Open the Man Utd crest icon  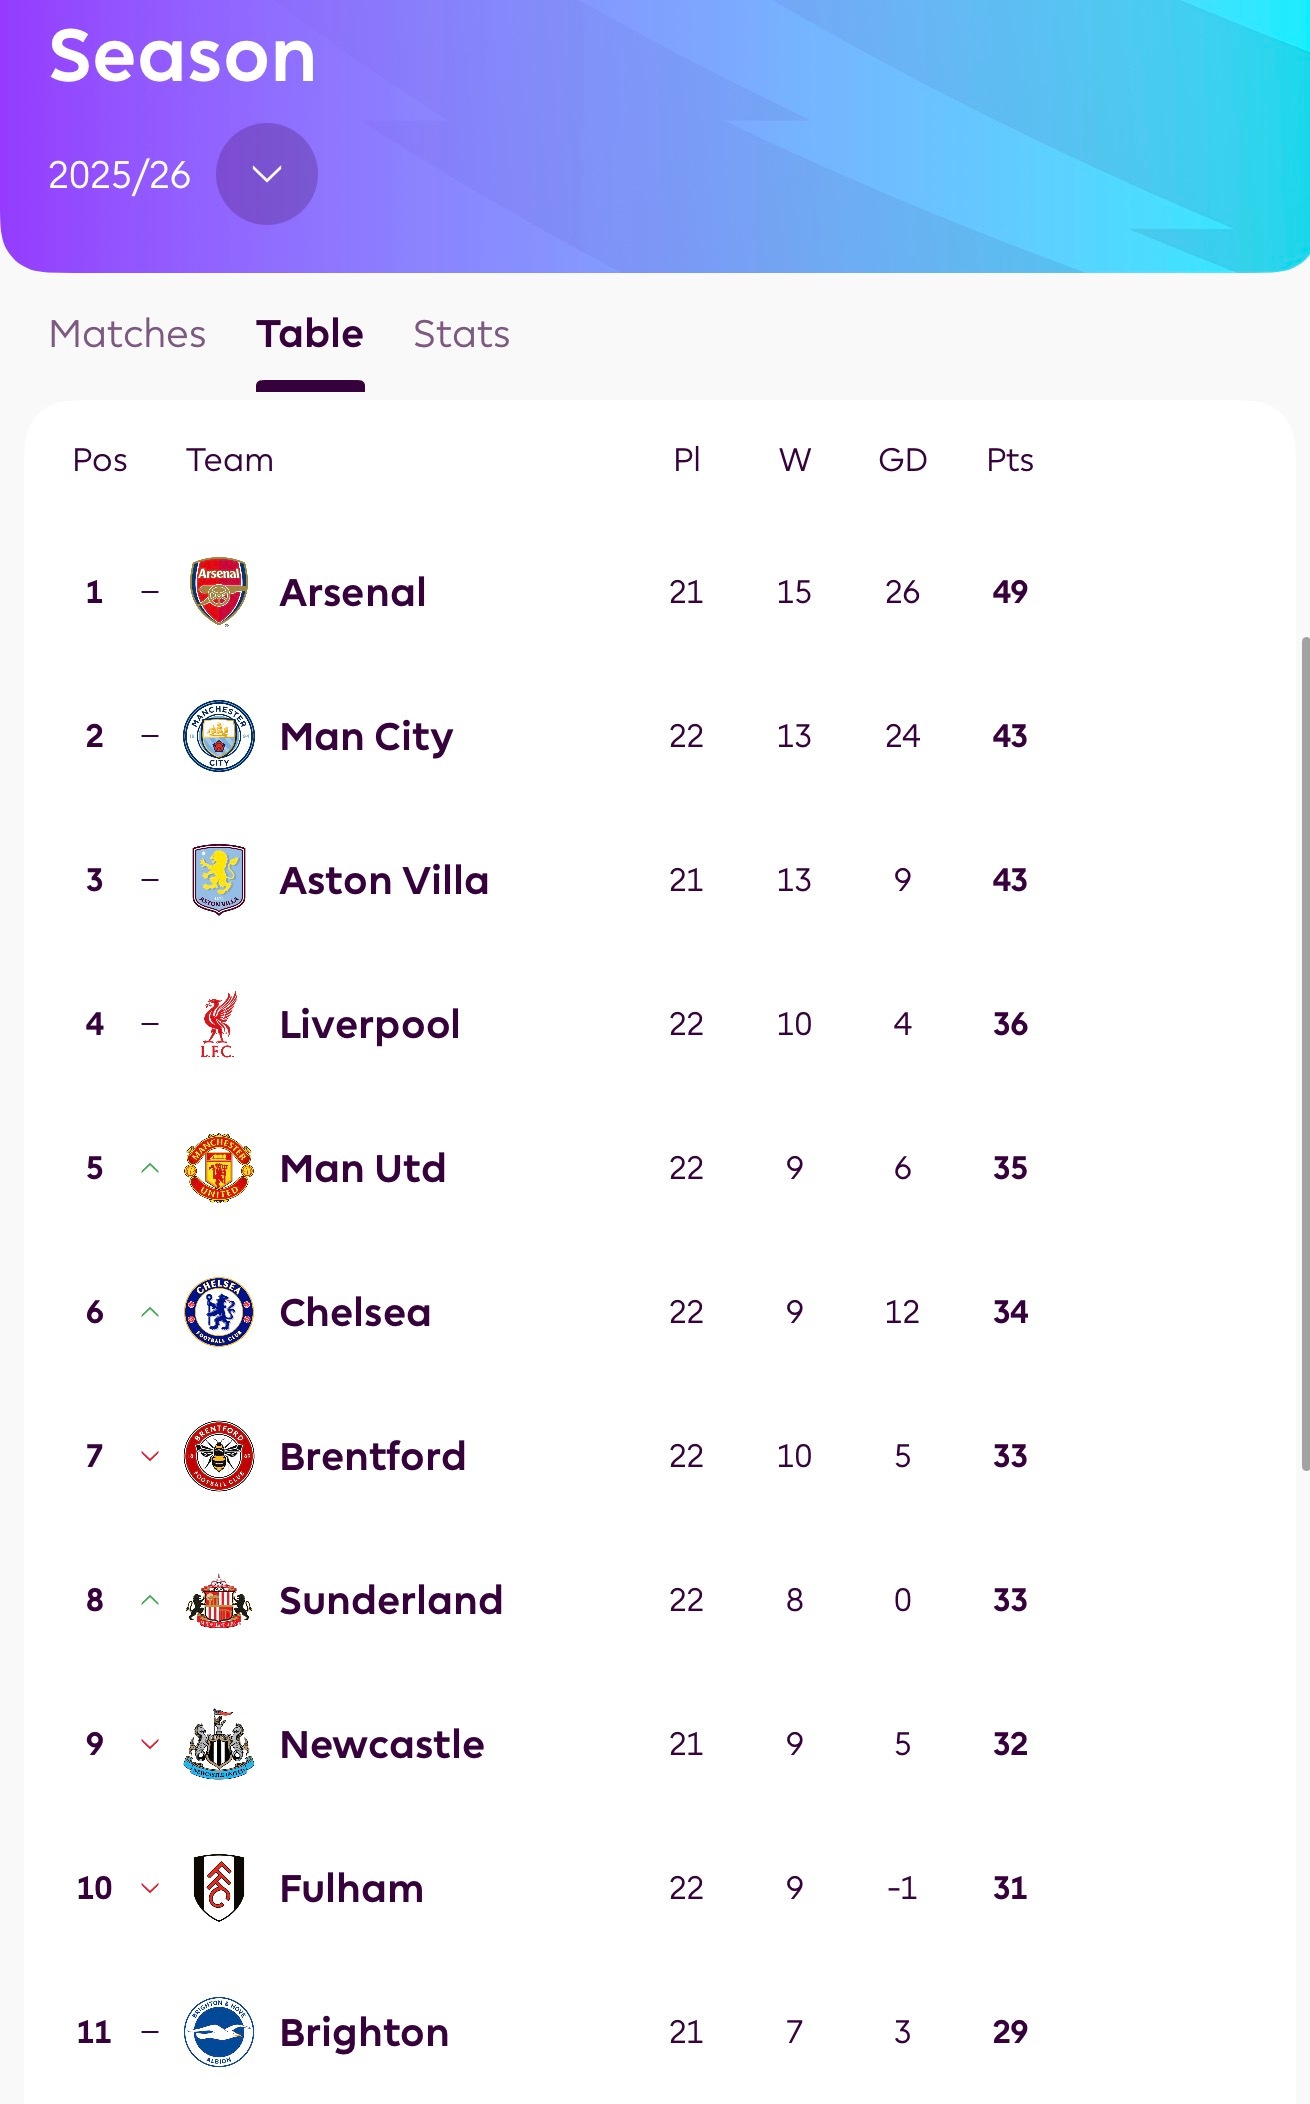pos(219,1168)
